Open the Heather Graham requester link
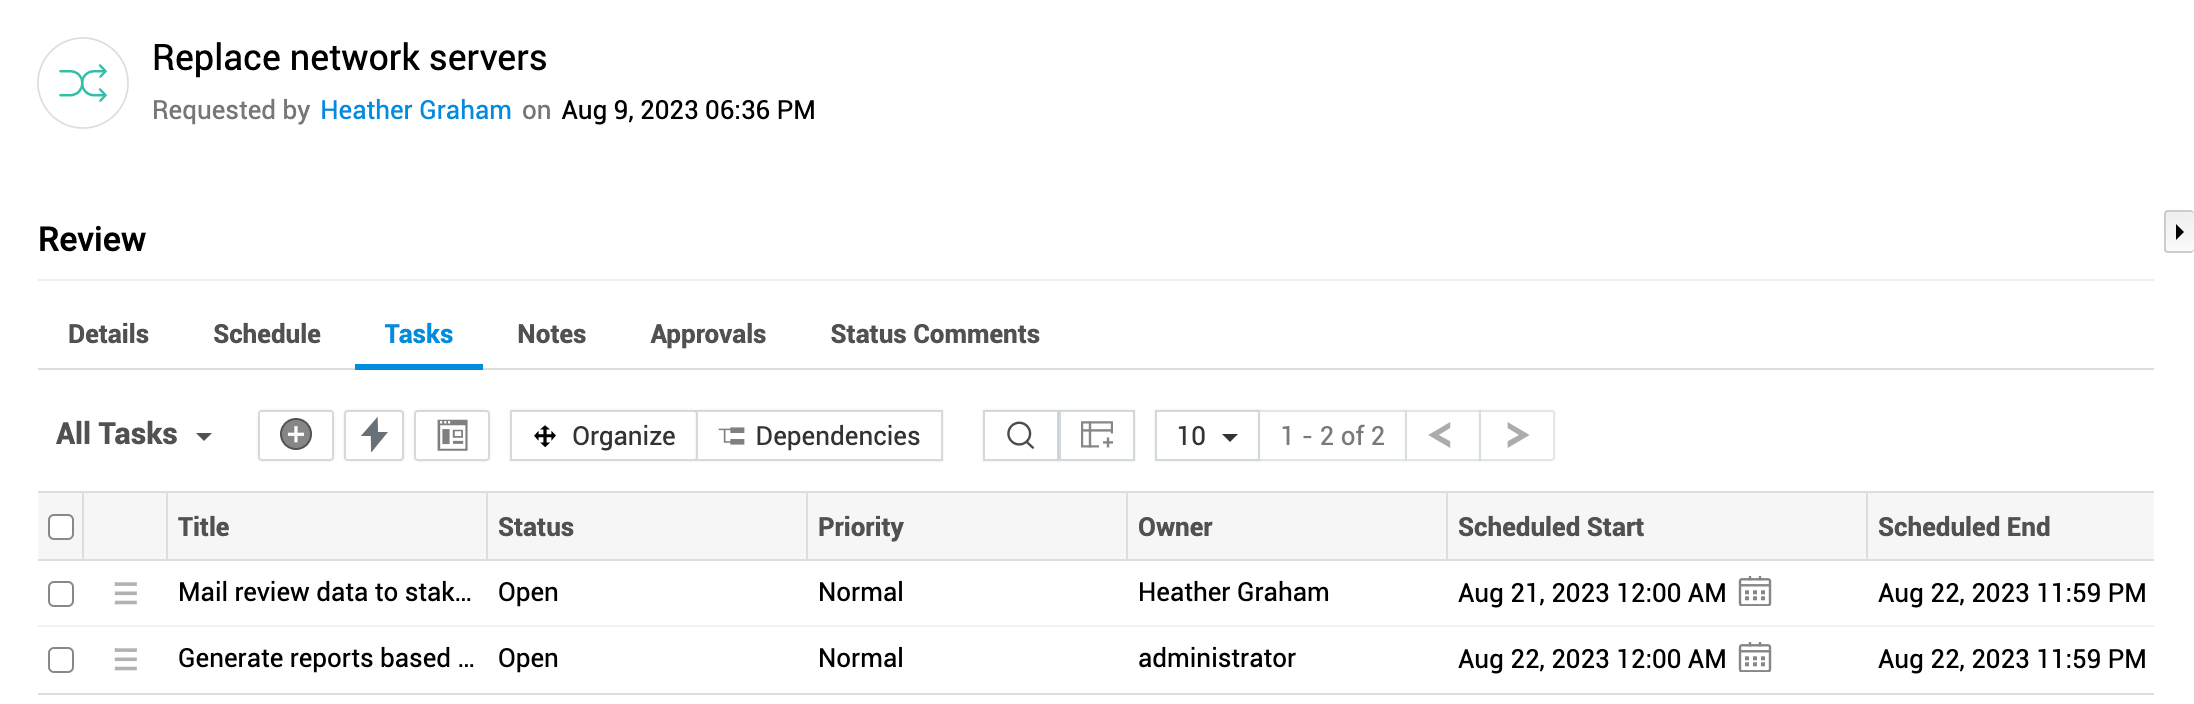The width and height of the screenshot is (2194, 704). 416,110
